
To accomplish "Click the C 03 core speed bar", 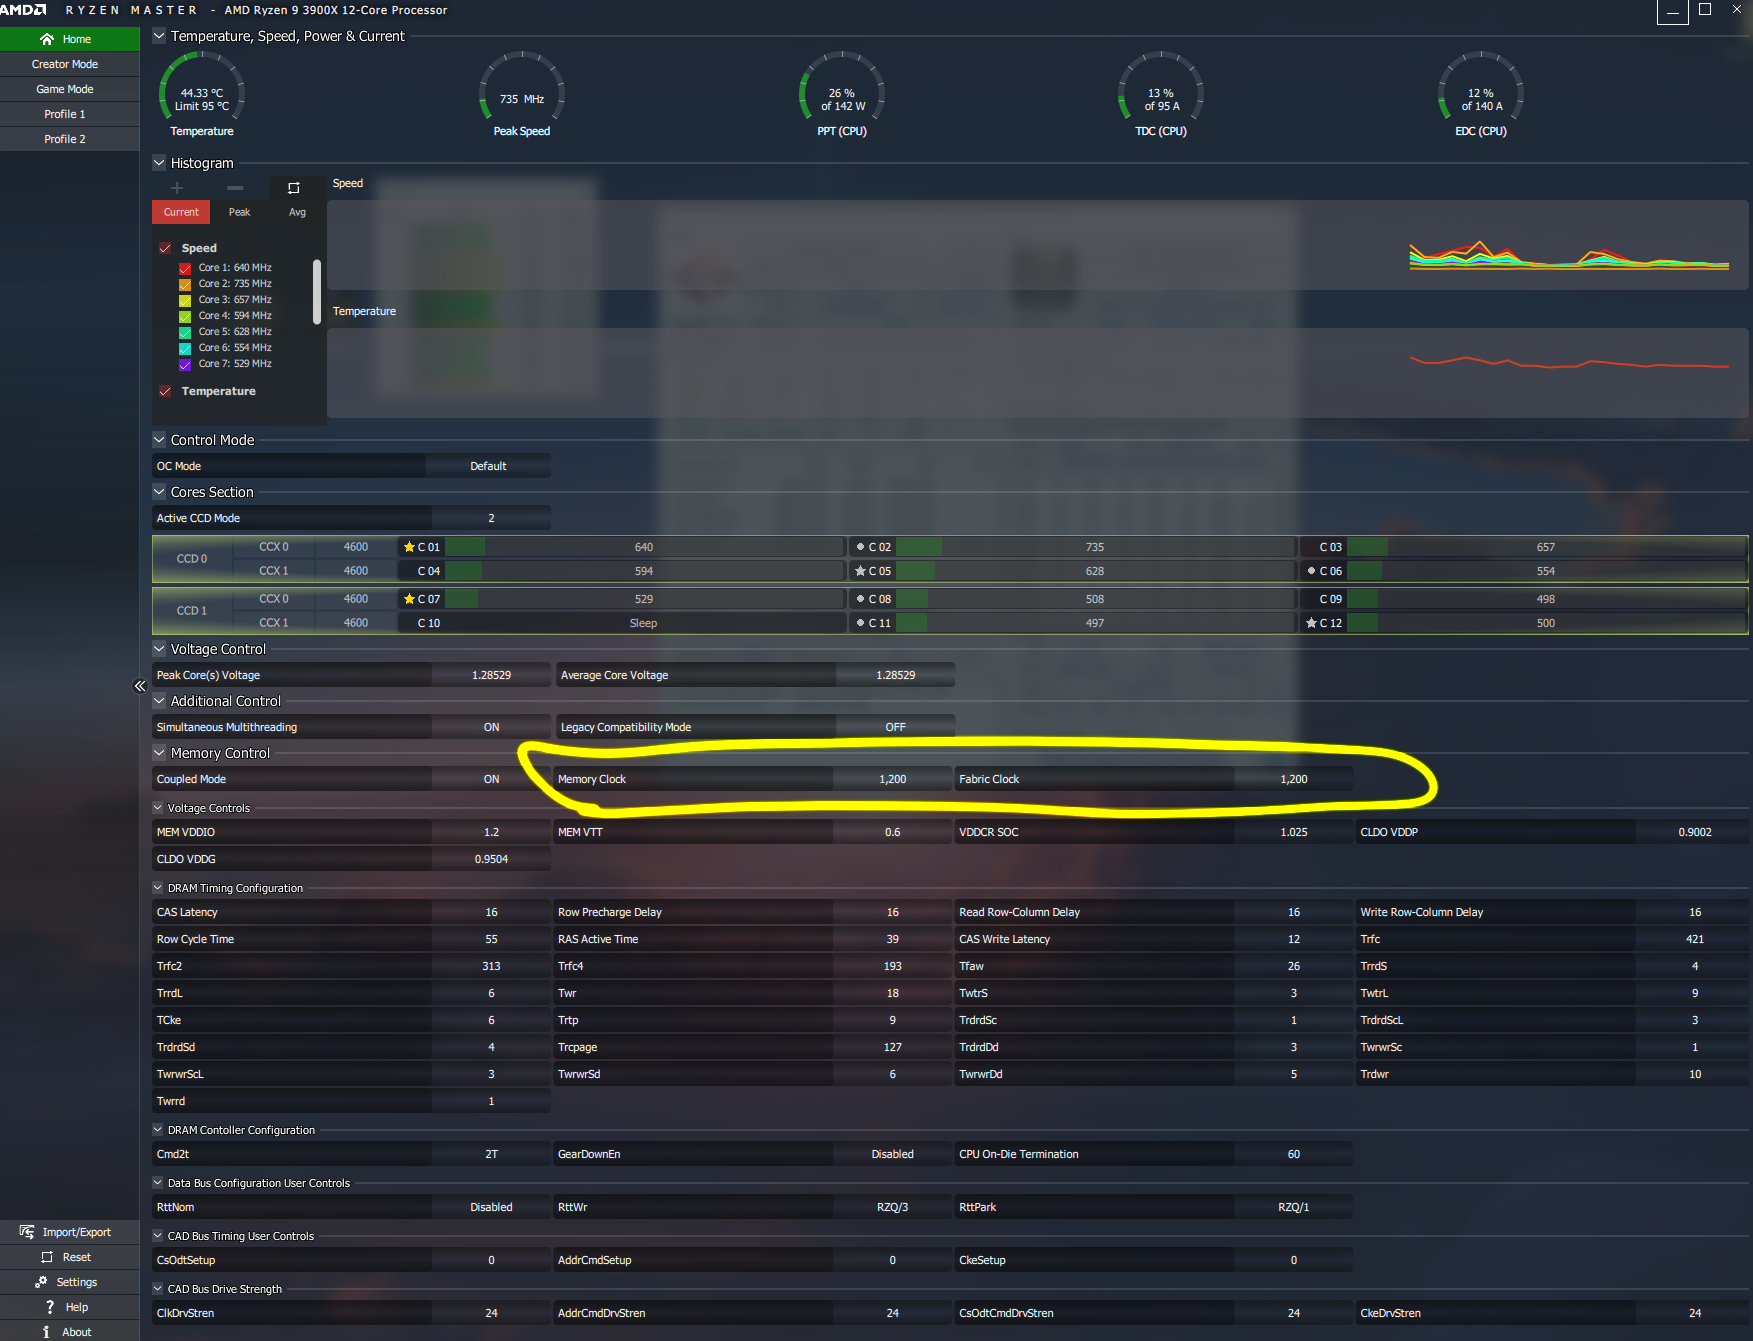I will pos(1546,547).
